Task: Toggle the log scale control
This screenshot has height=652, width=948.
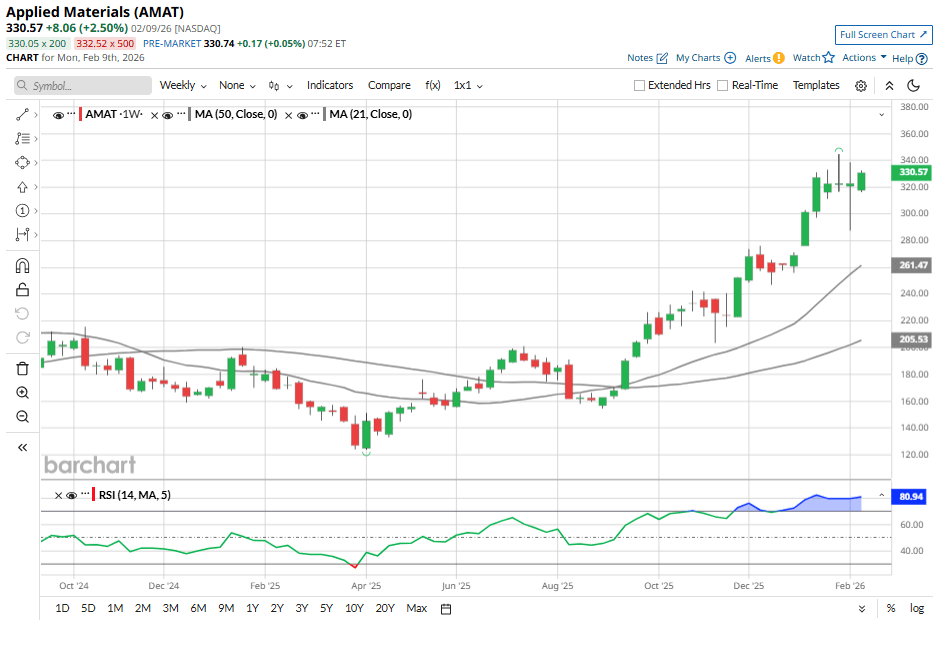Action: pyautogui.click(x=919, y=607)
